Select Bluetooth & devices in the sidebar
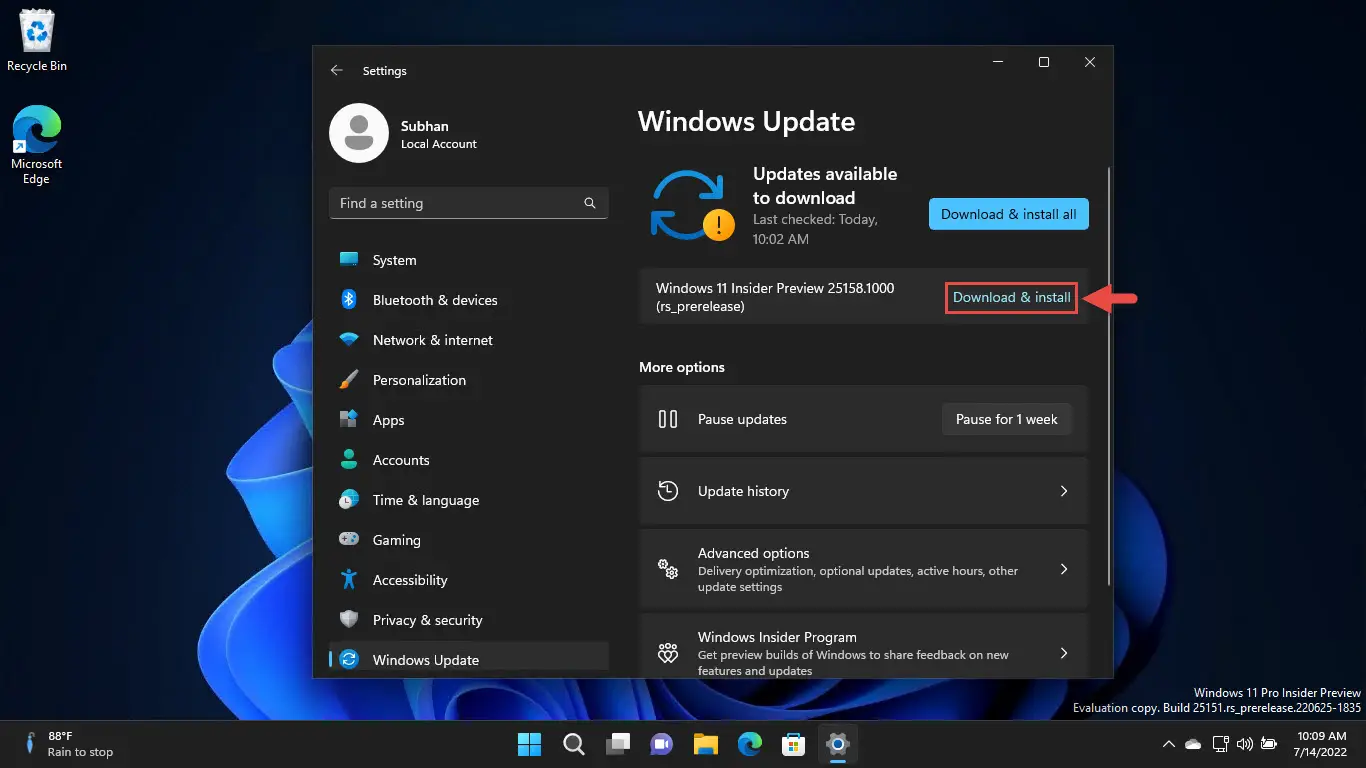Viewport: 1366px width, 768px height. (469, 300)
